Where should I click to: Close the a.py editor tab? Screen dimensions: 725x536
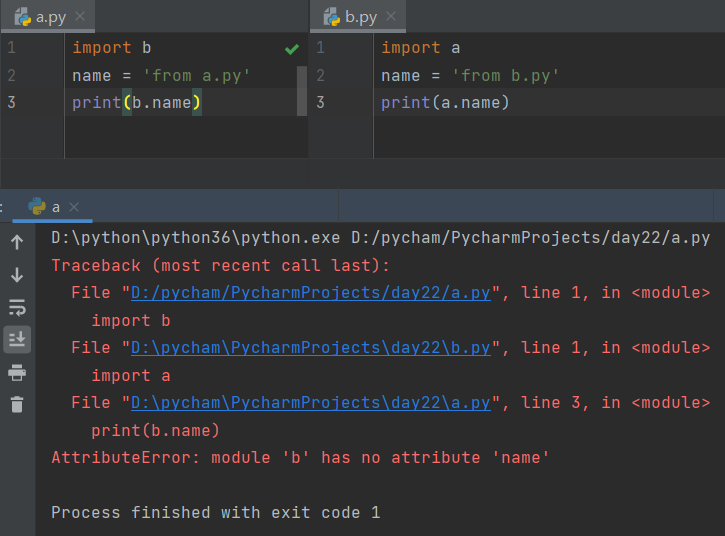coord(80,17)
